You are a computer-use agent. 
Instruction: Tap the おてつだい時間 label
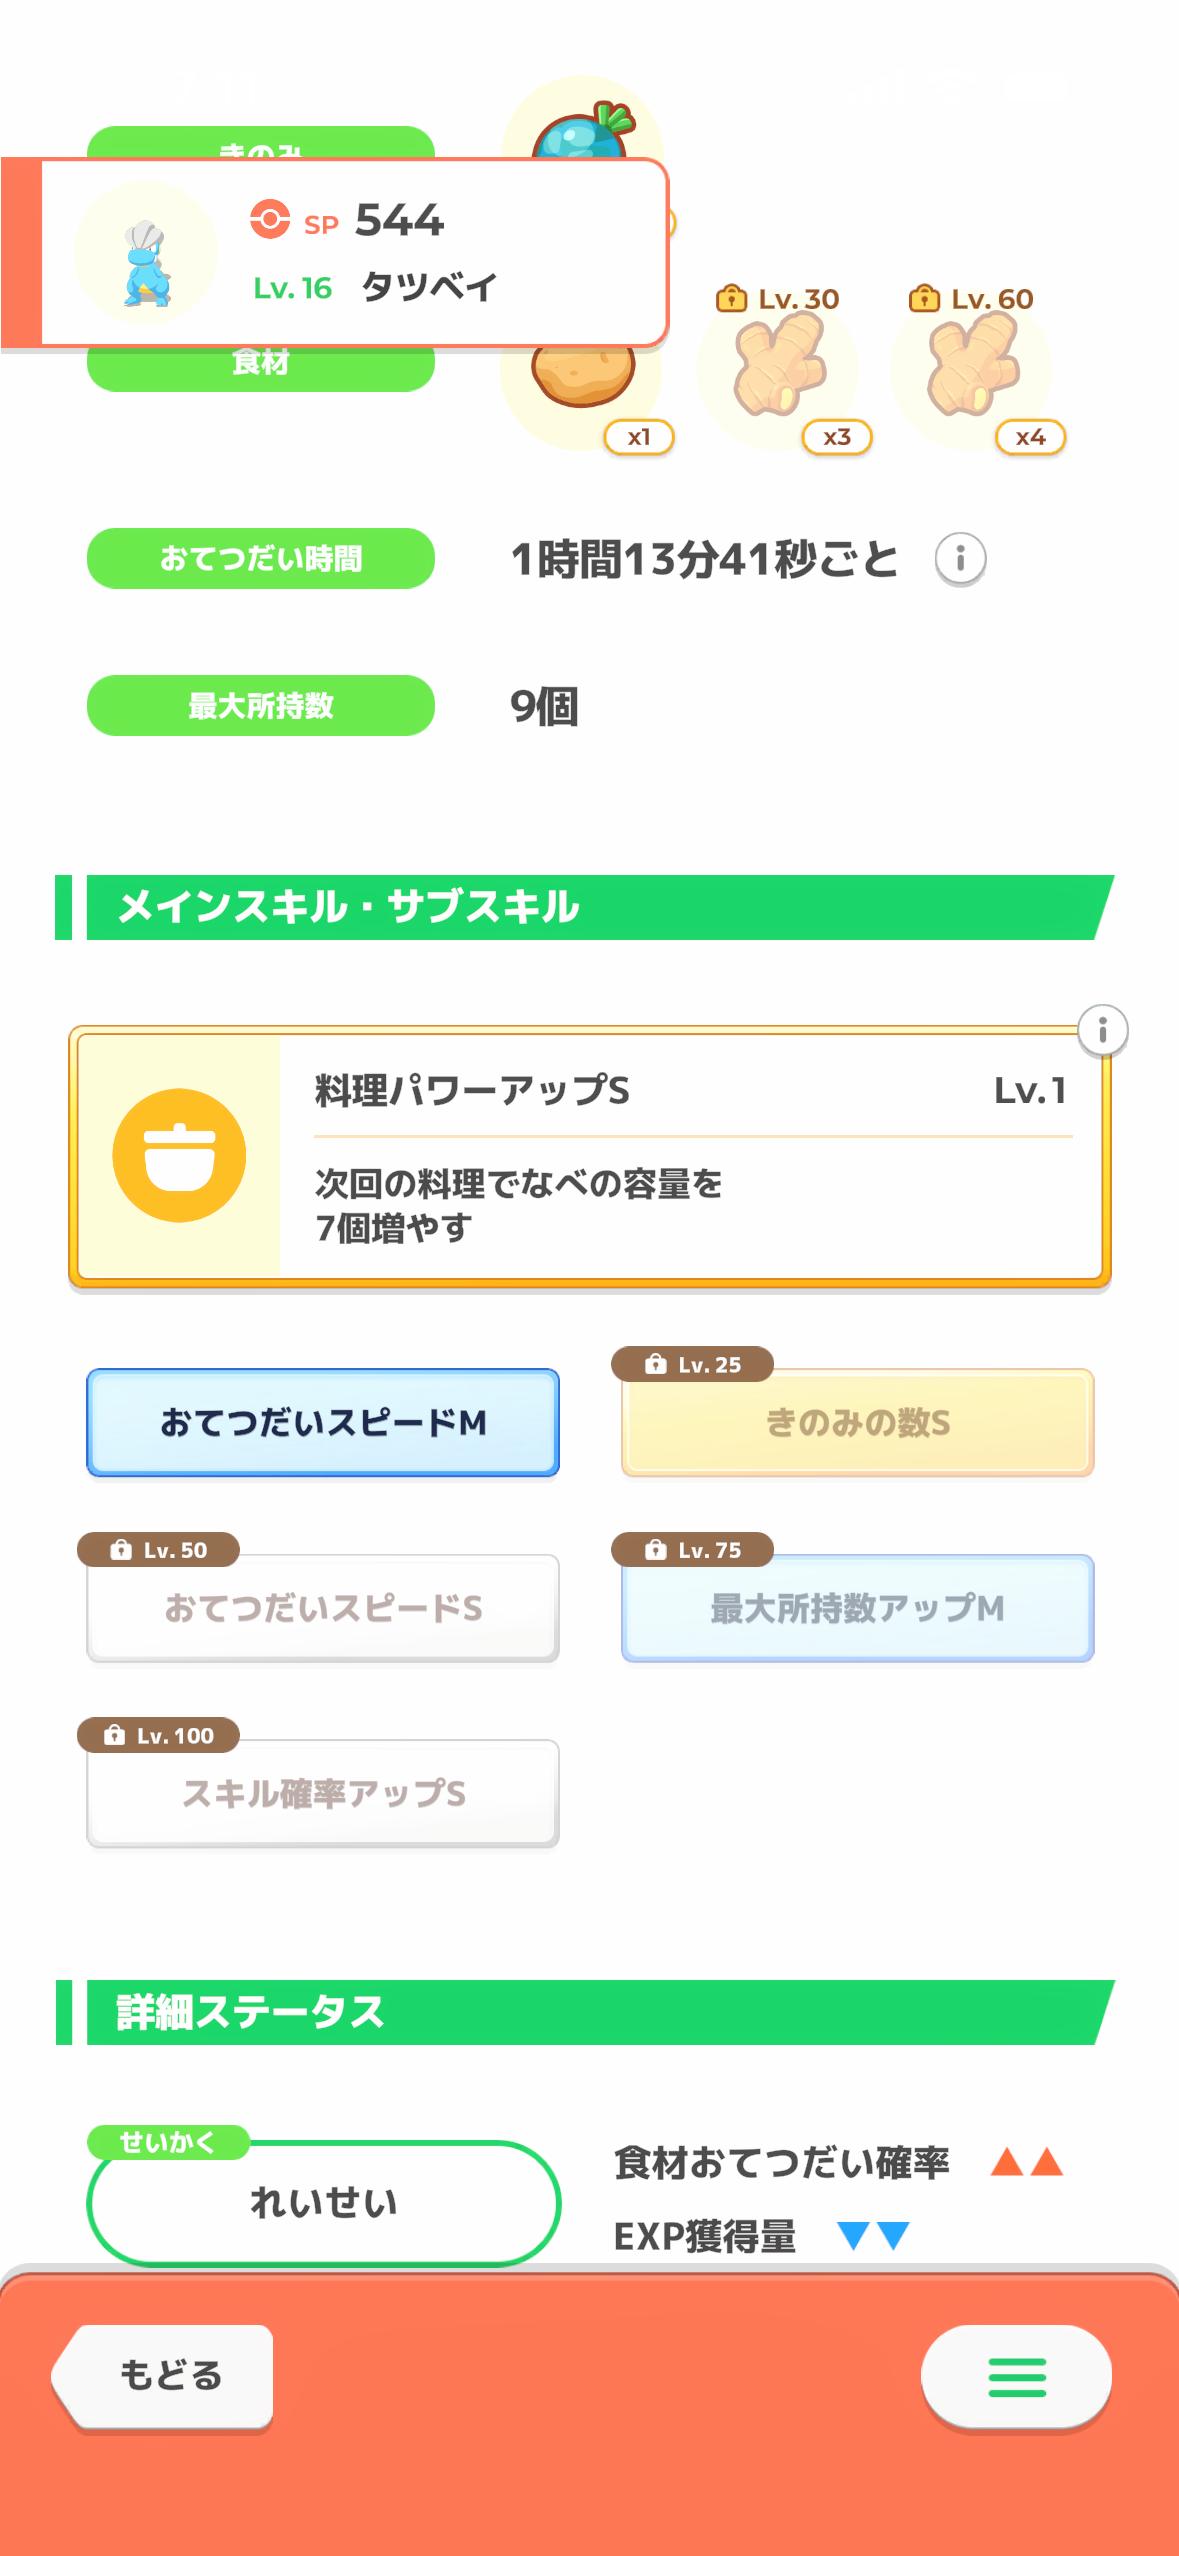pos(260,558)
